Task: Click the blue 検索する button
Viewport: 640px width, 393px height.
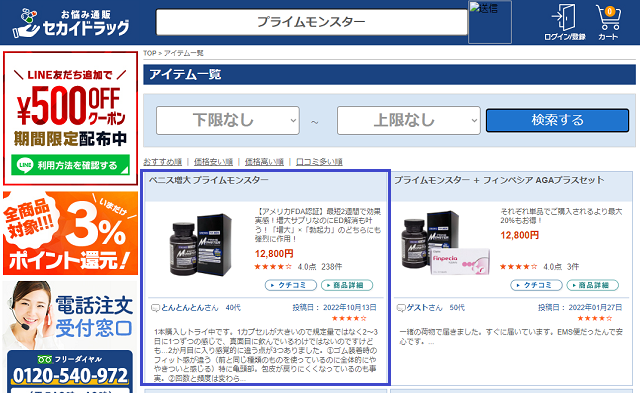Action: (x=557, y=120)
